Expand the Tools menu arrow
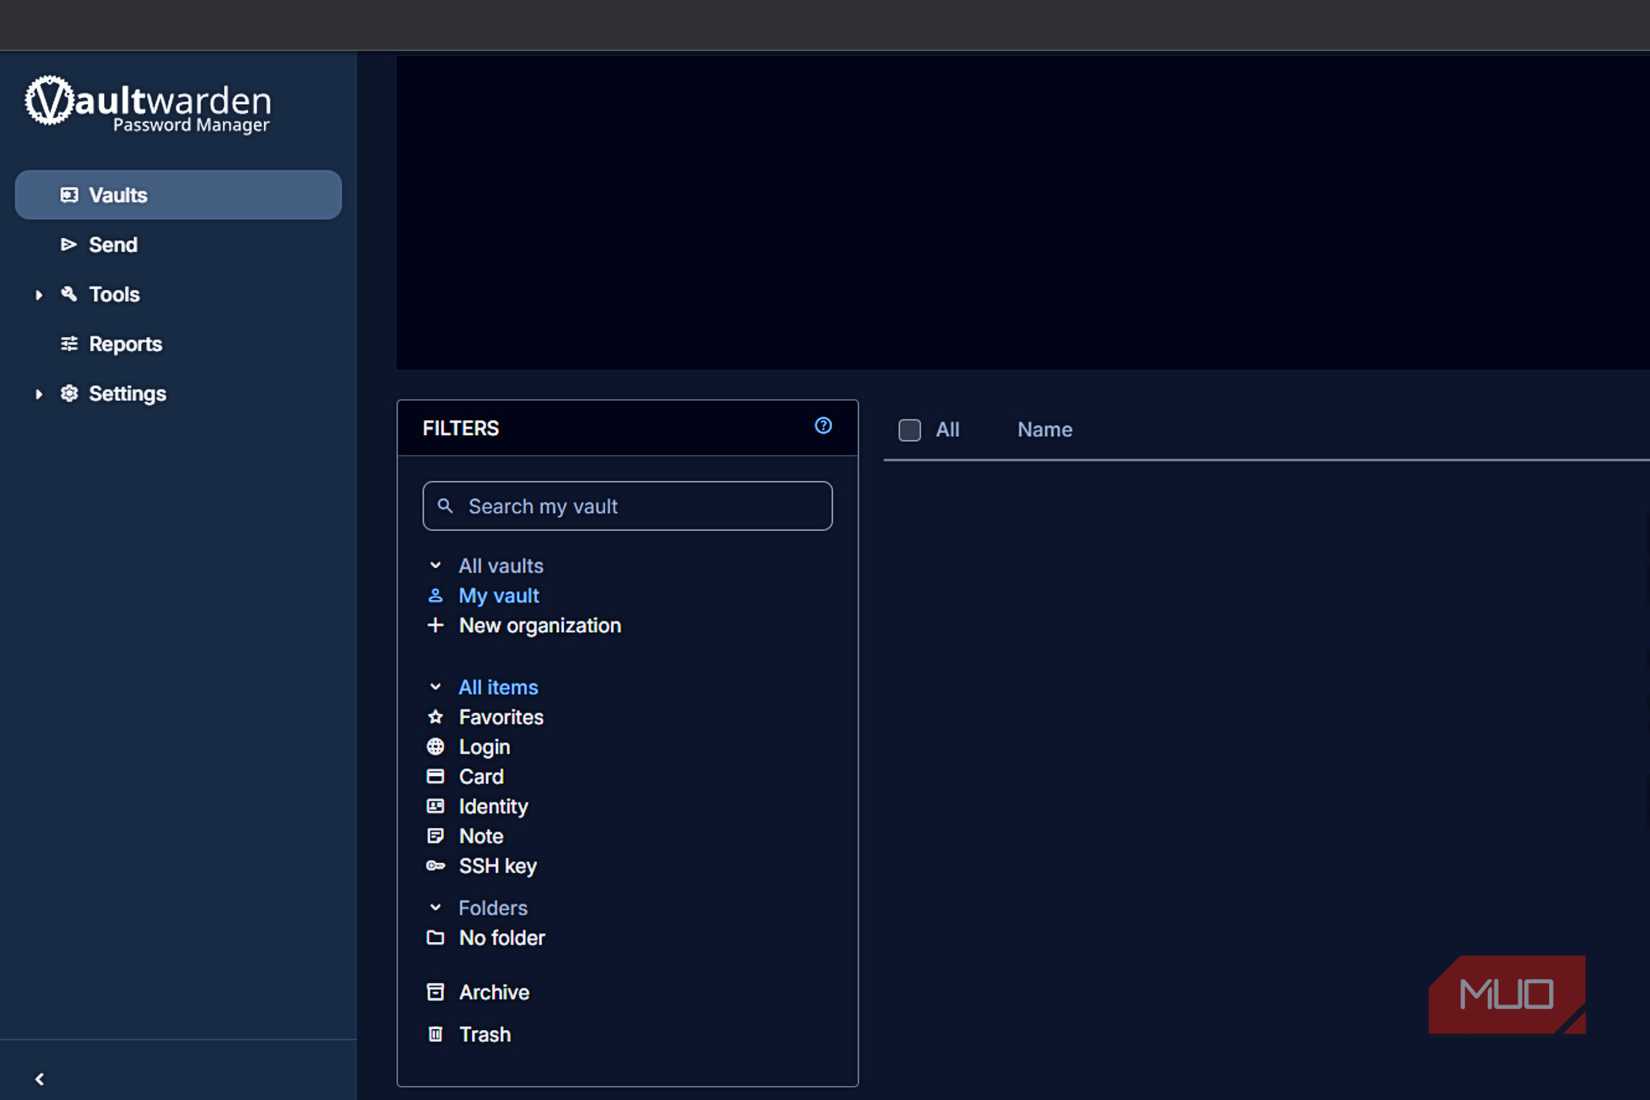Image resolution: width=1650 pixels, height=1100 pixels. coord(39,295)
